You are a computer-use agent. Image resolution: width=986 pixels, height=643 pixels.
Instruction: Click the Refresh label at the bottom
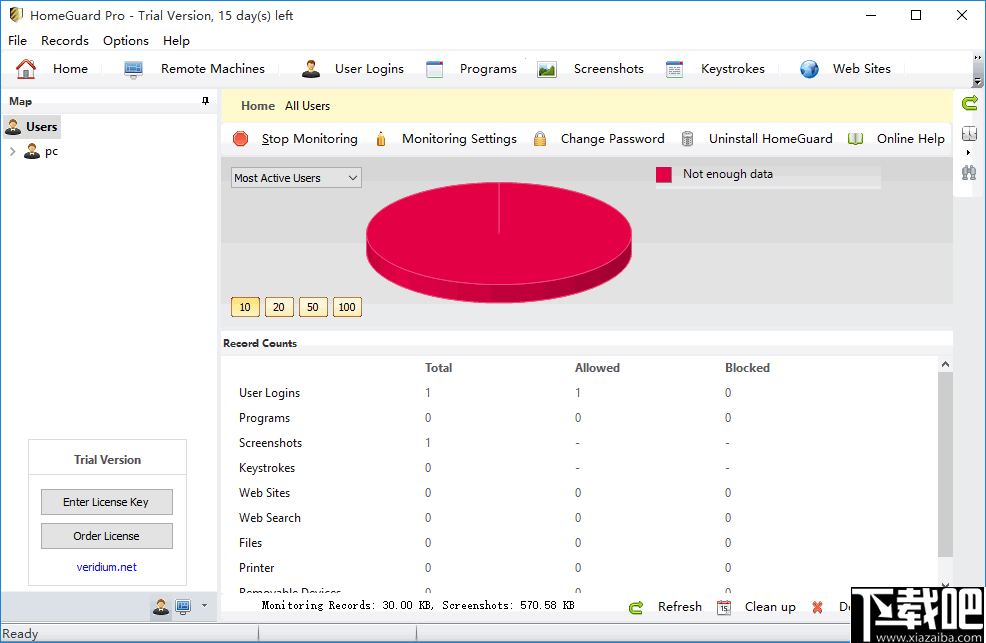coord(680,607)
